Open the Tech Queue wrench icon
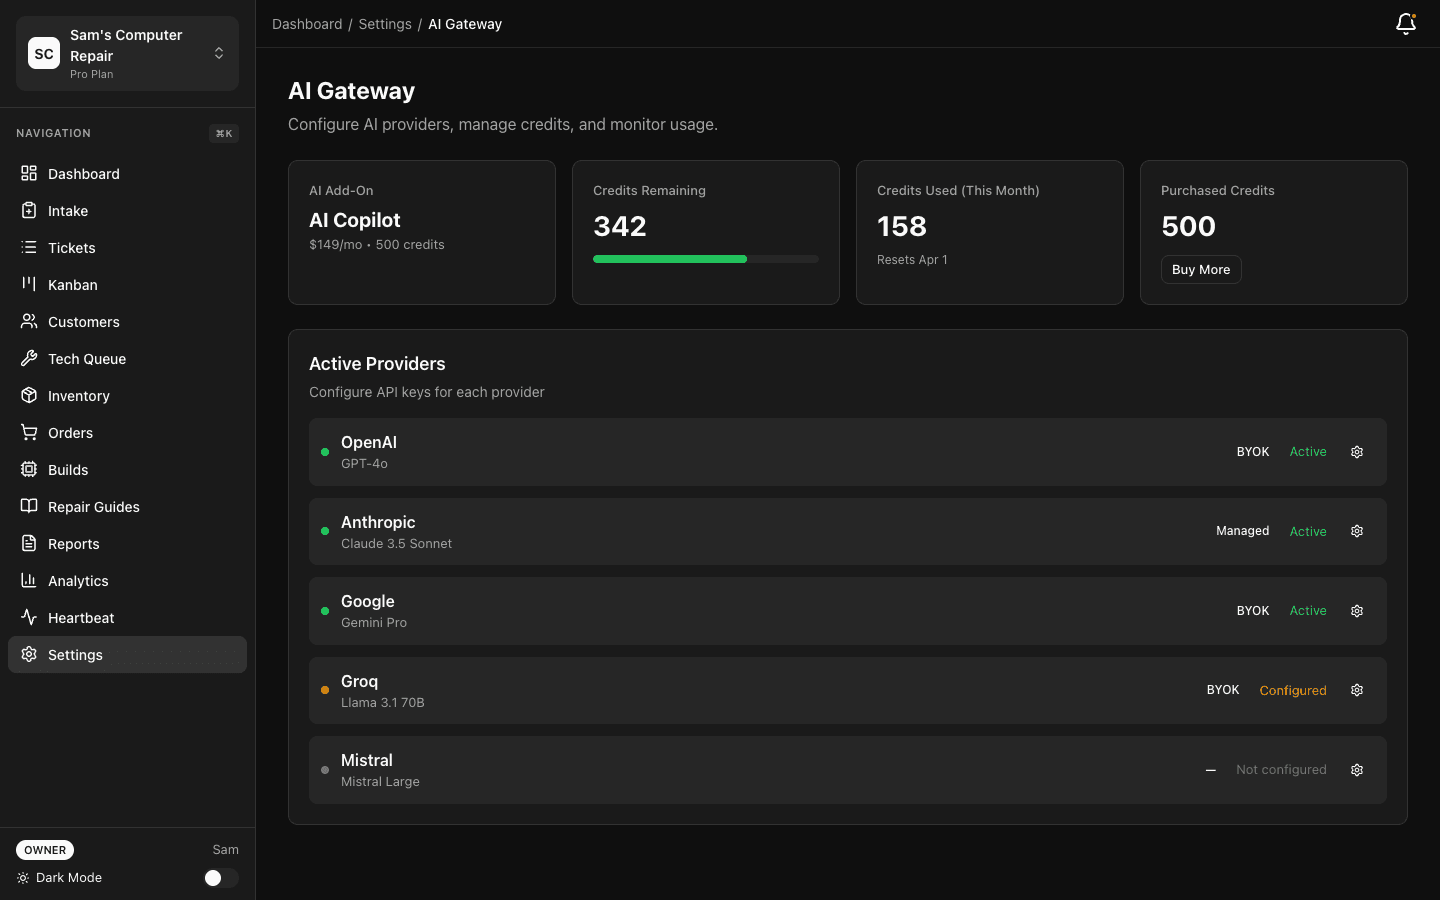 30,358
